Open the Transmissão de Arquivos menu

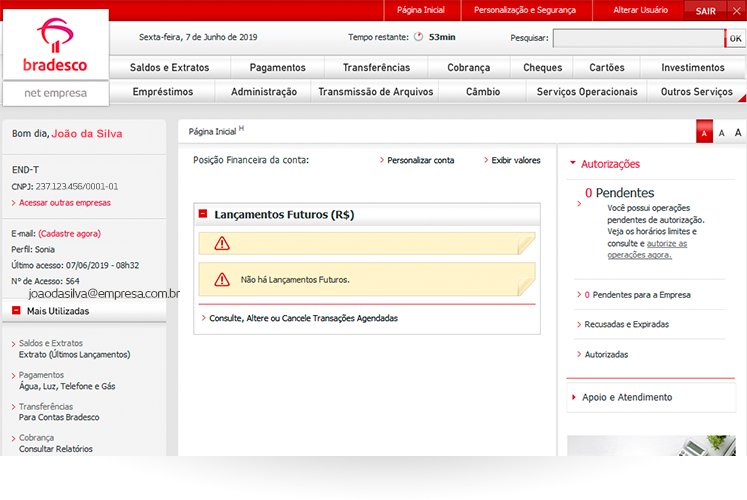[375, 92]
